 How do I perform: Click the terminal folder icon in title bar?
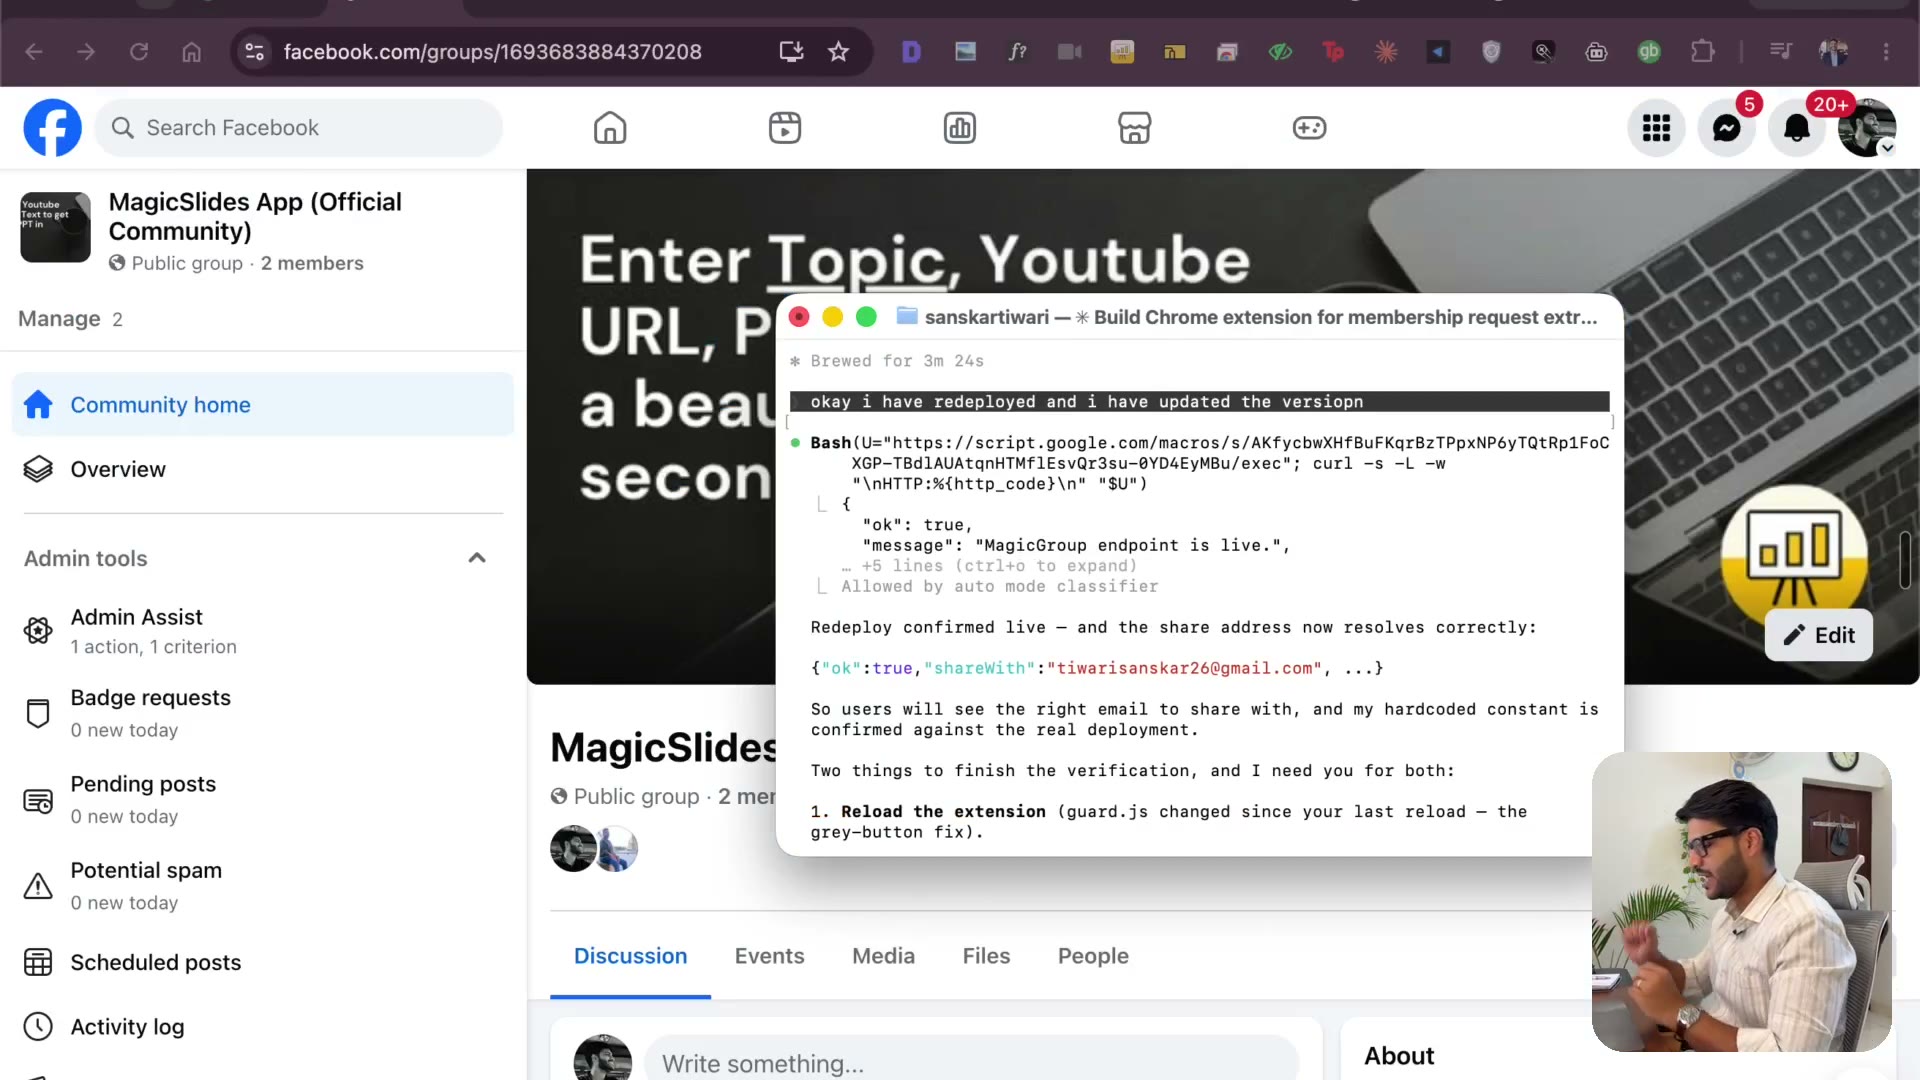tap(907, 316)
